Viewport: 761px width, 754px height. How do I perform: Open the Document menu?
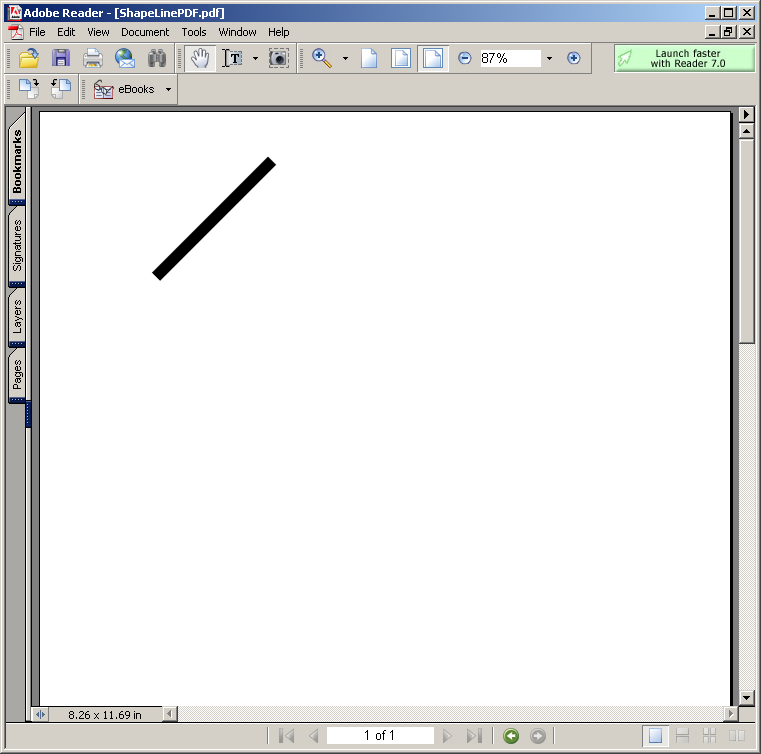[145, 32]
